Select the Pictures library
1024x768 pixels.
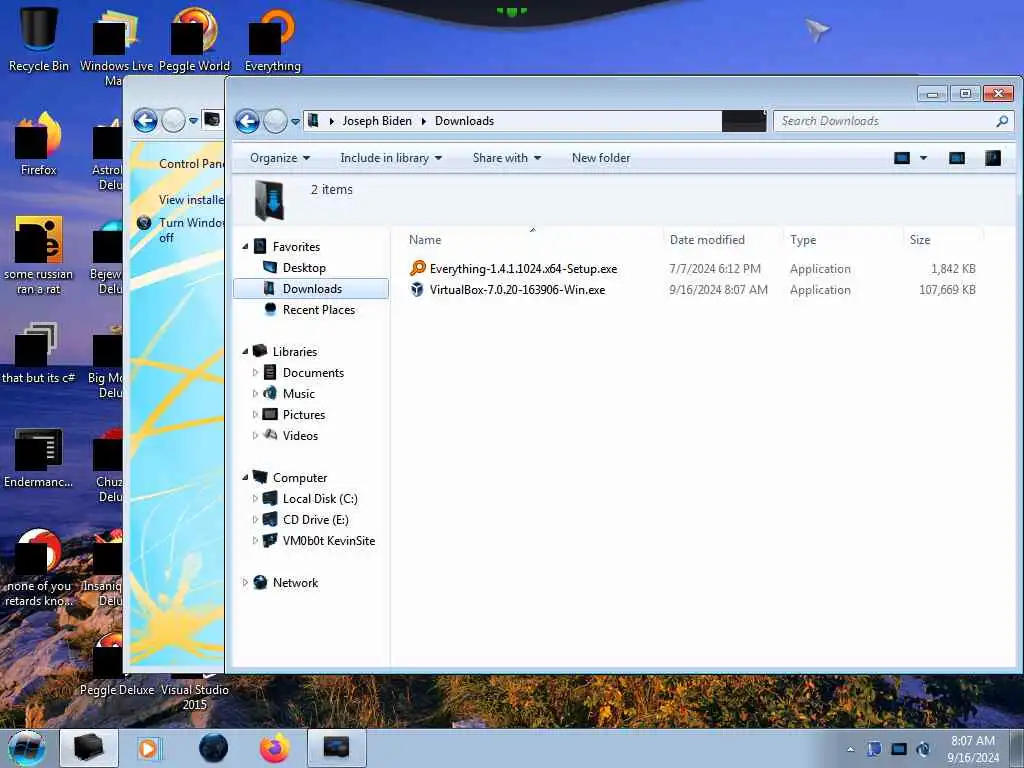(304, 414)
